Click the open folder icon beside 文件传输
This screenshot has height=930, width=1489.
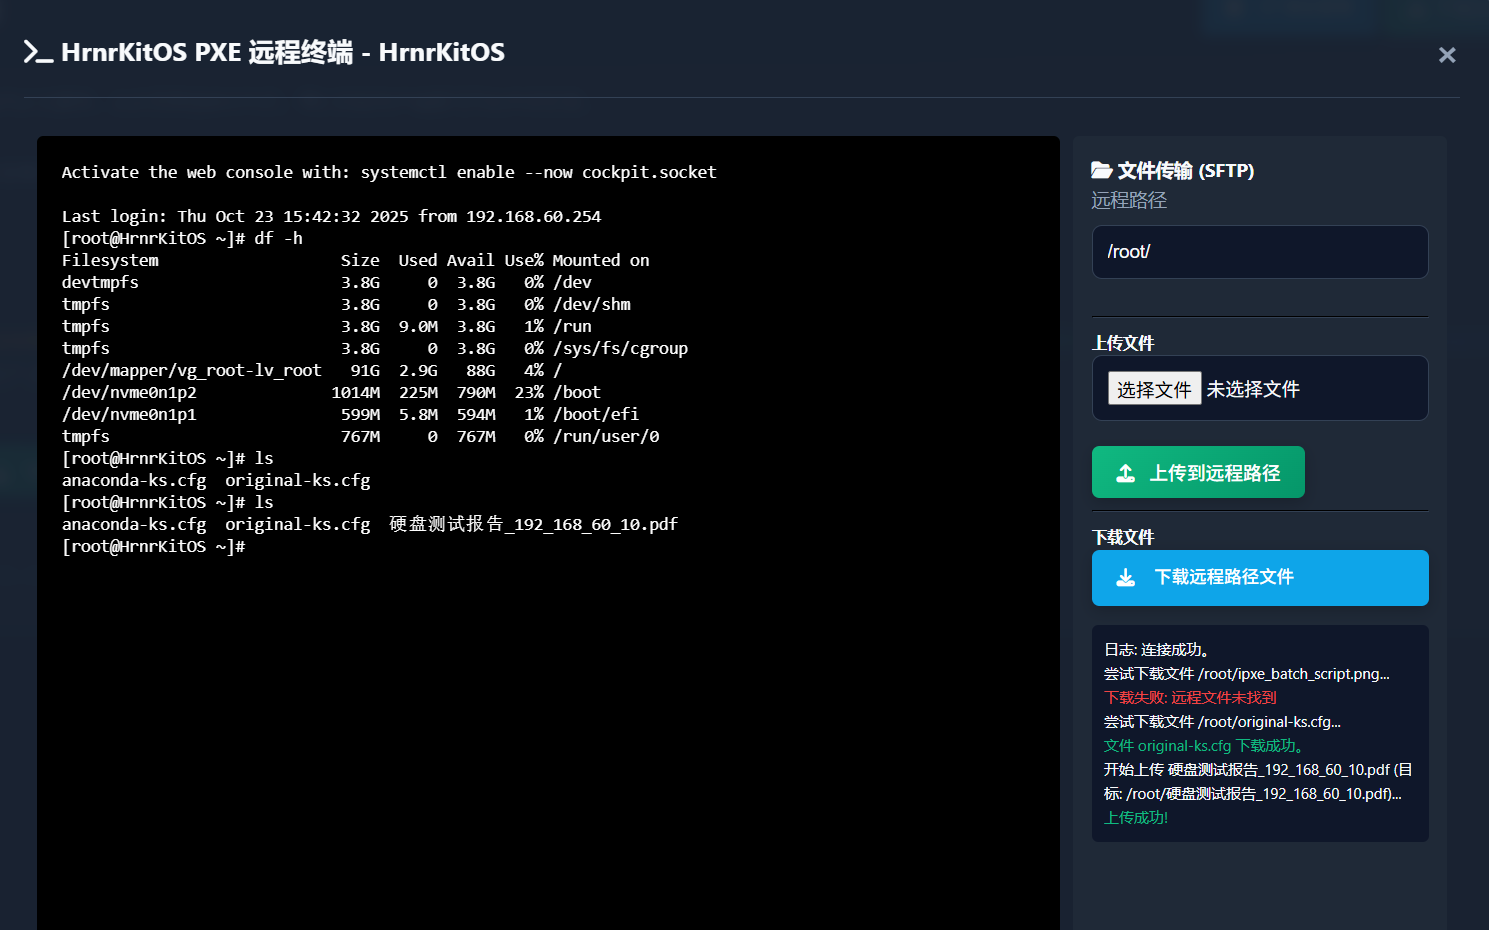coord(1101,170)
